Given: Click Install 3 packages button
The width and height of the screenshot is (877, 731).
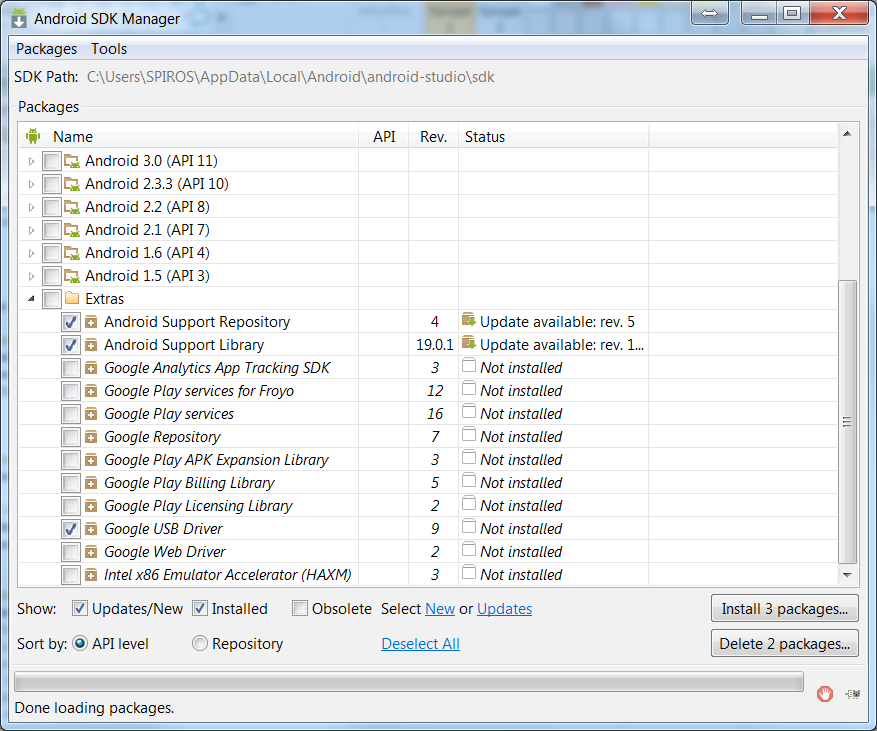Looking at the screenshot, I should click(785, 609).
